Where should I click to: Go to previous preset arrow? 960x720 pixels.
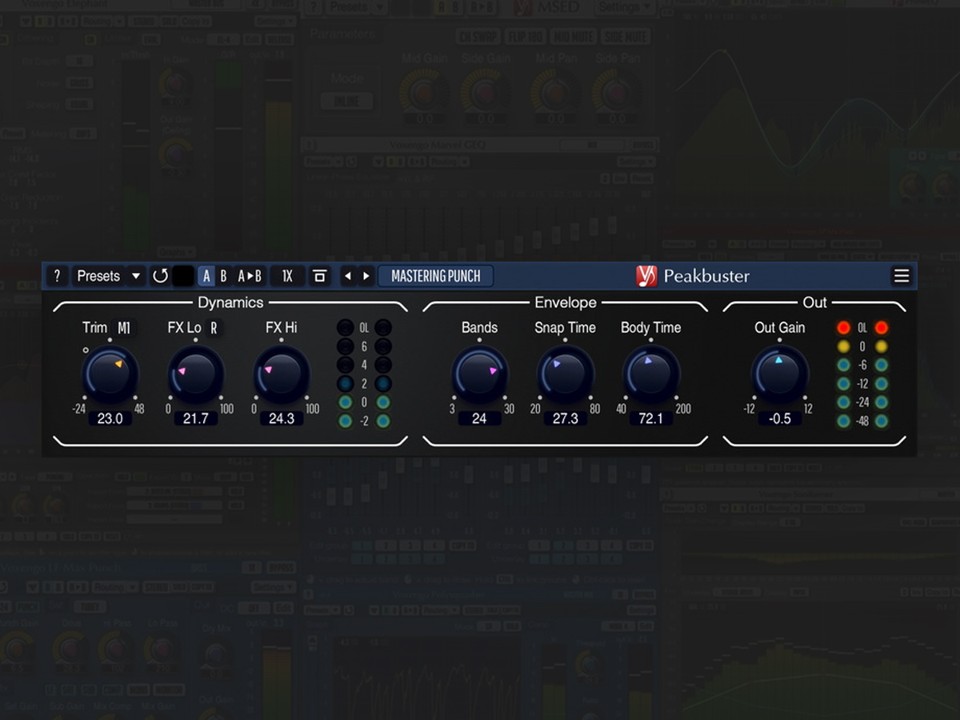coord(348,276)
